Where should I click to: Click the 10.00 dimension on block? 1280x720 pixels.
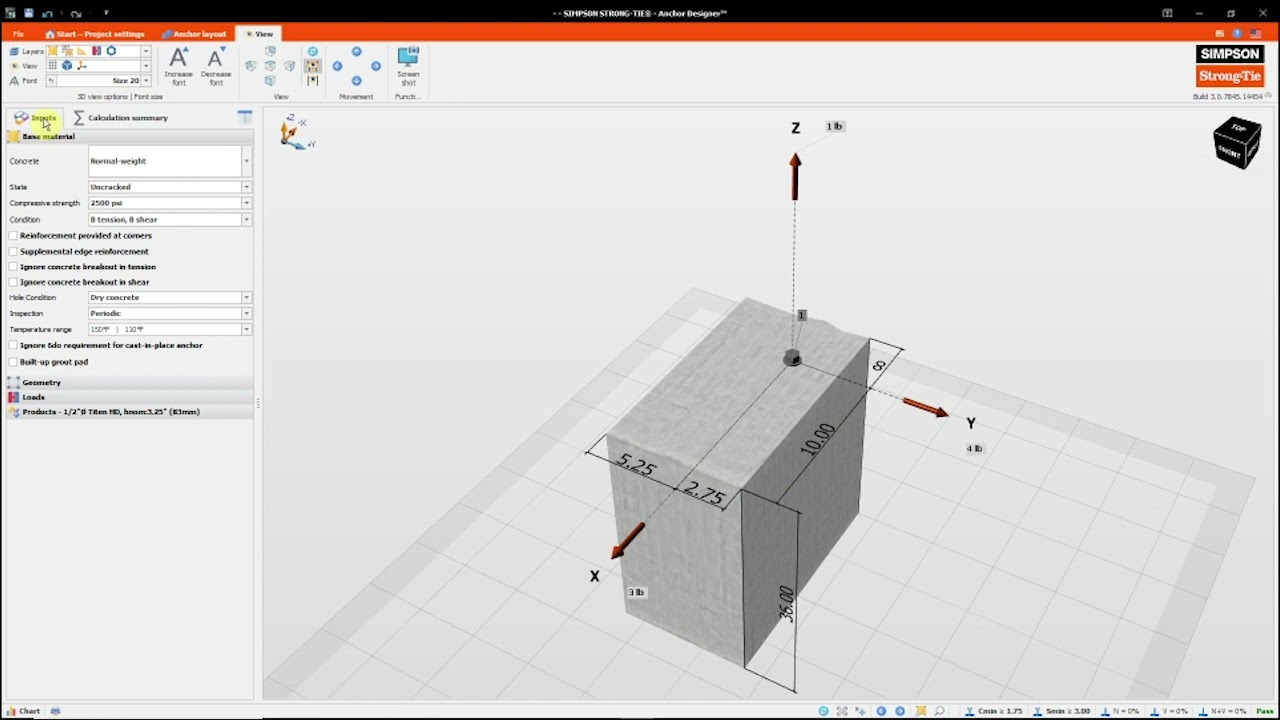pos(817,439)
